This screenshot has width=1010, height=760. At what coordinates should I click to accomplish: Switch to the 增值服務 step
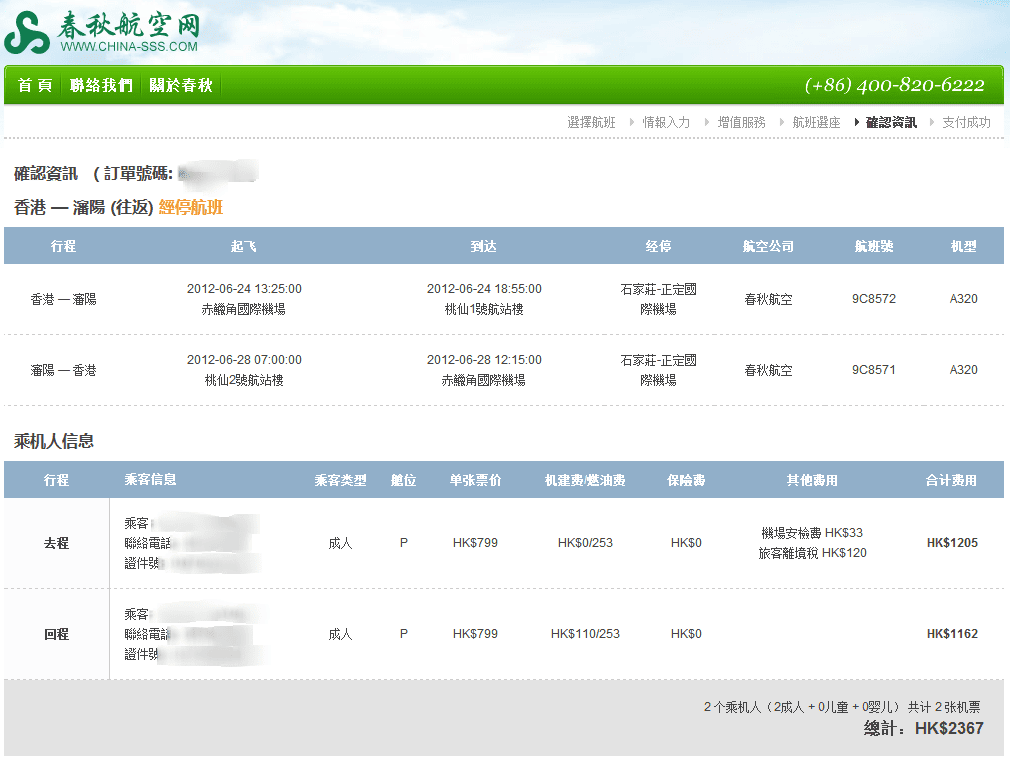pos(741,122)
